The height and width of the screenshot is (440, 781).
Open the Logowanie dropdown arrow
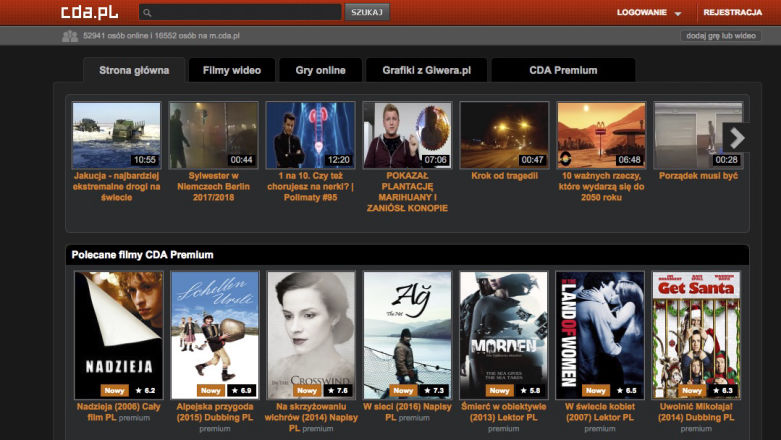click(678, 14)
